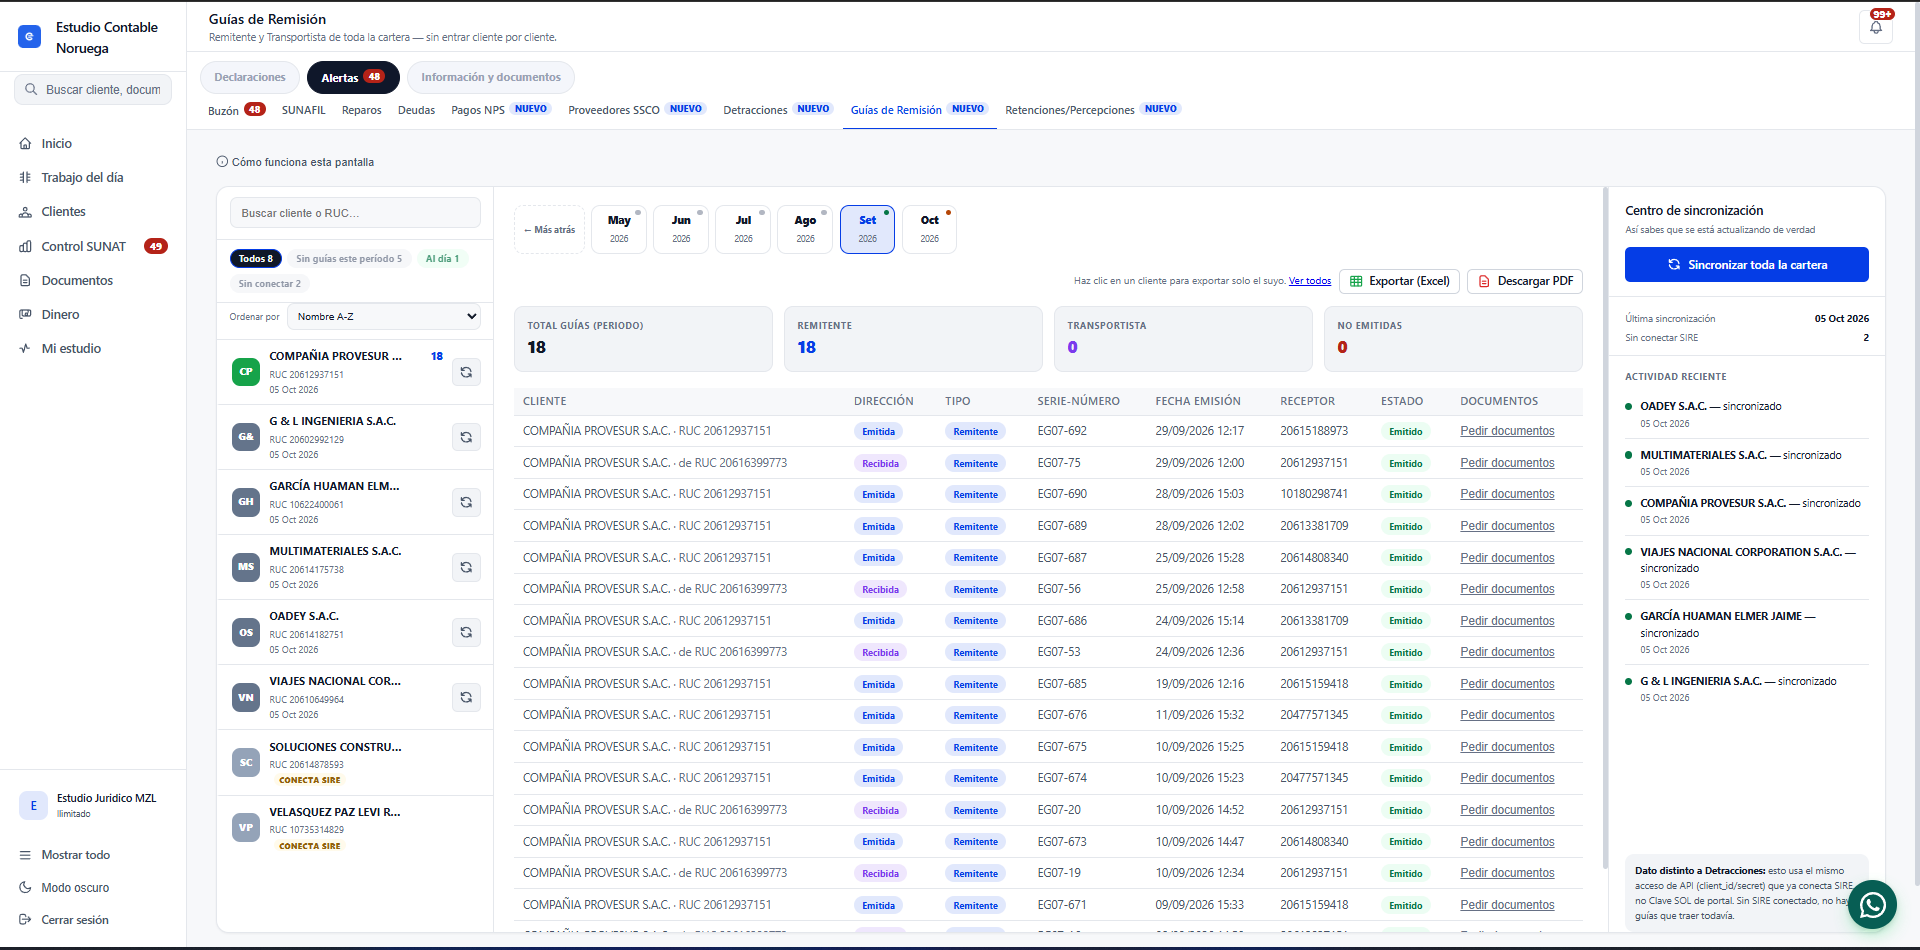Sync G & L INGENIERIA refresh icon
This screenshot has width=1920, height=950.
(466, 437)
